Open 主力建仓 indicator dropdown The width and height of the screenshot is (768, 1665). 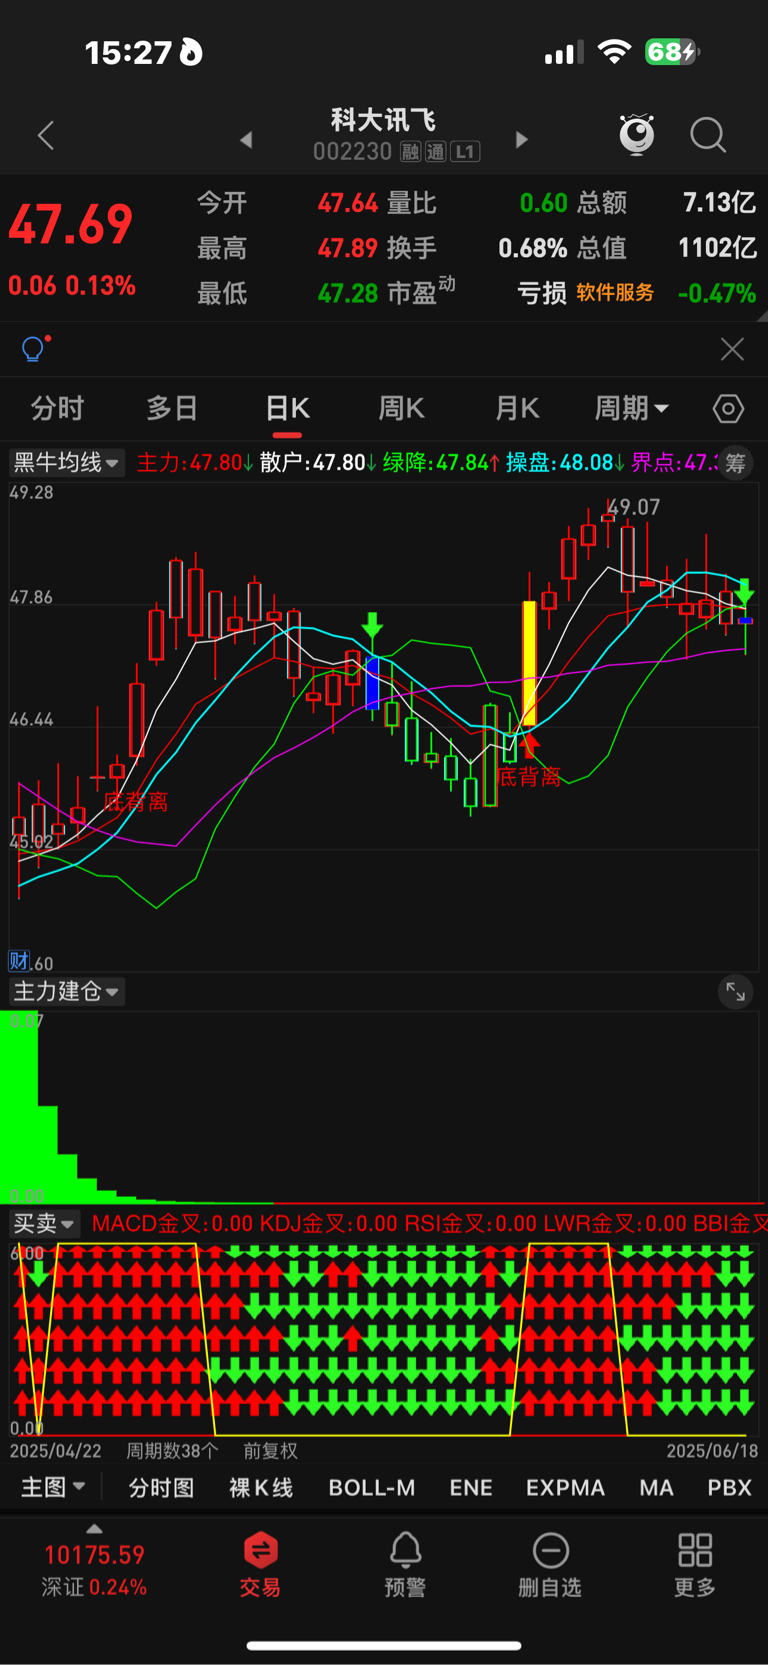coord(66,991)
